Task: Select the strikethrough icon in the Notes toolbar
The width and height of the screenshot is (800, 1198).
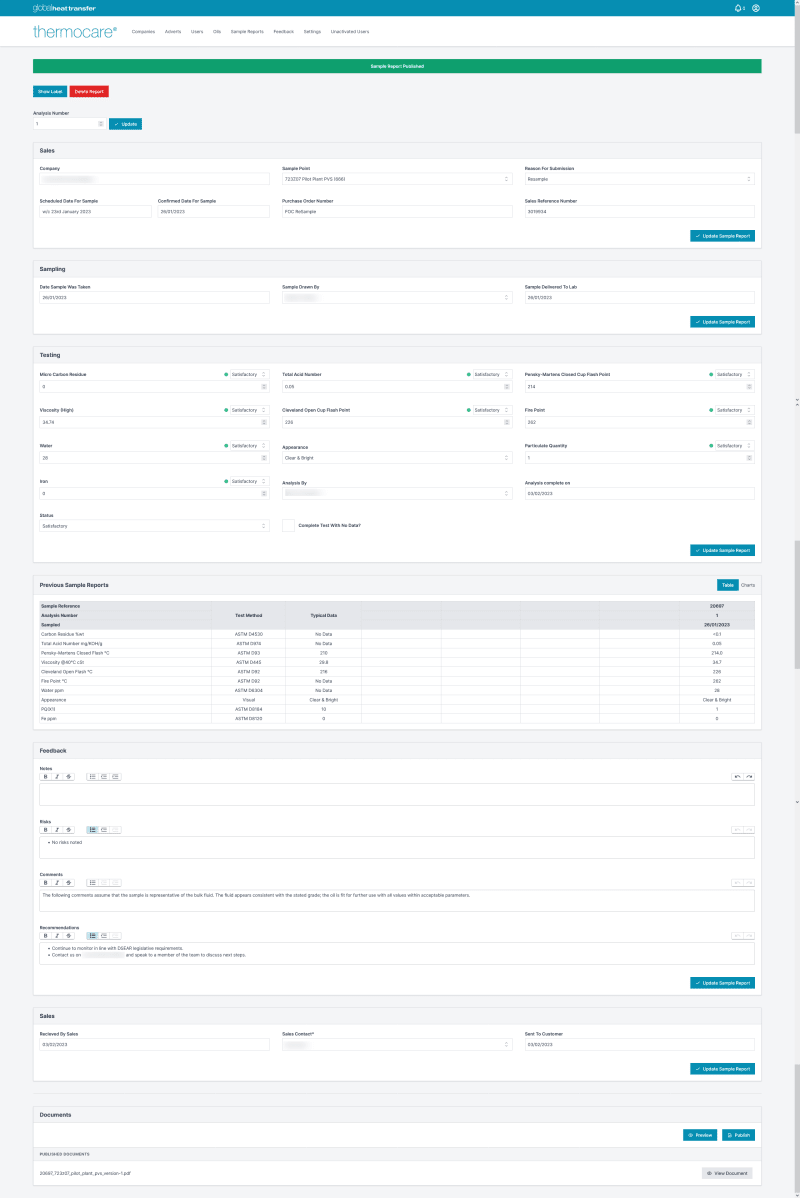Action: [x=69, y=777]
